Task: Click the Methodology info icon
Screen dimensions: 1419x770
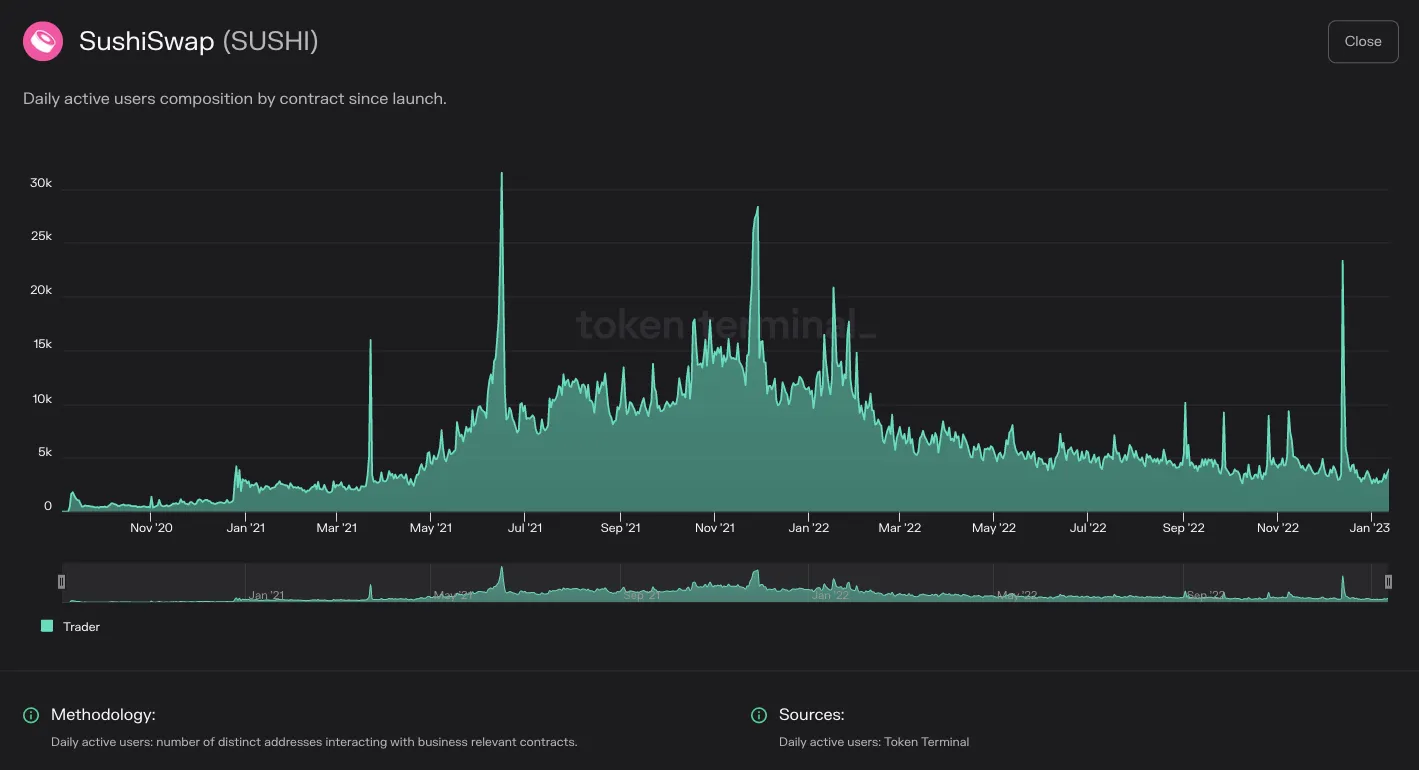Action: pyautogui.click(x=31, y=715)
